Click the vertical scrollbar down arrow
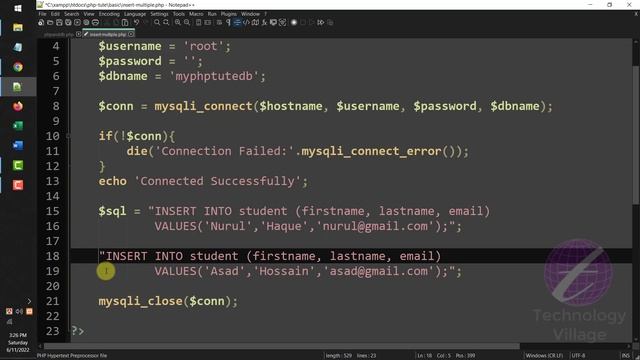Screen dimensions: 640x360 coord(636,340)
